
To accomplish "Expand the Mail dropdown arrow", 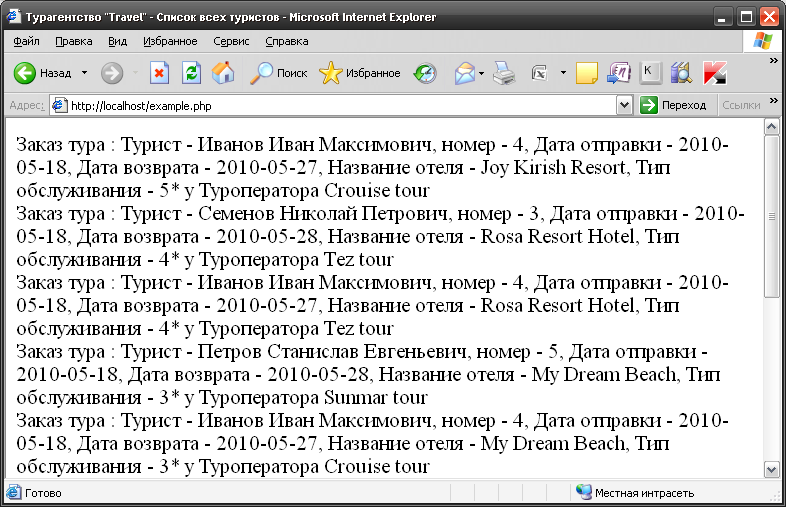I will pos(482,73).
